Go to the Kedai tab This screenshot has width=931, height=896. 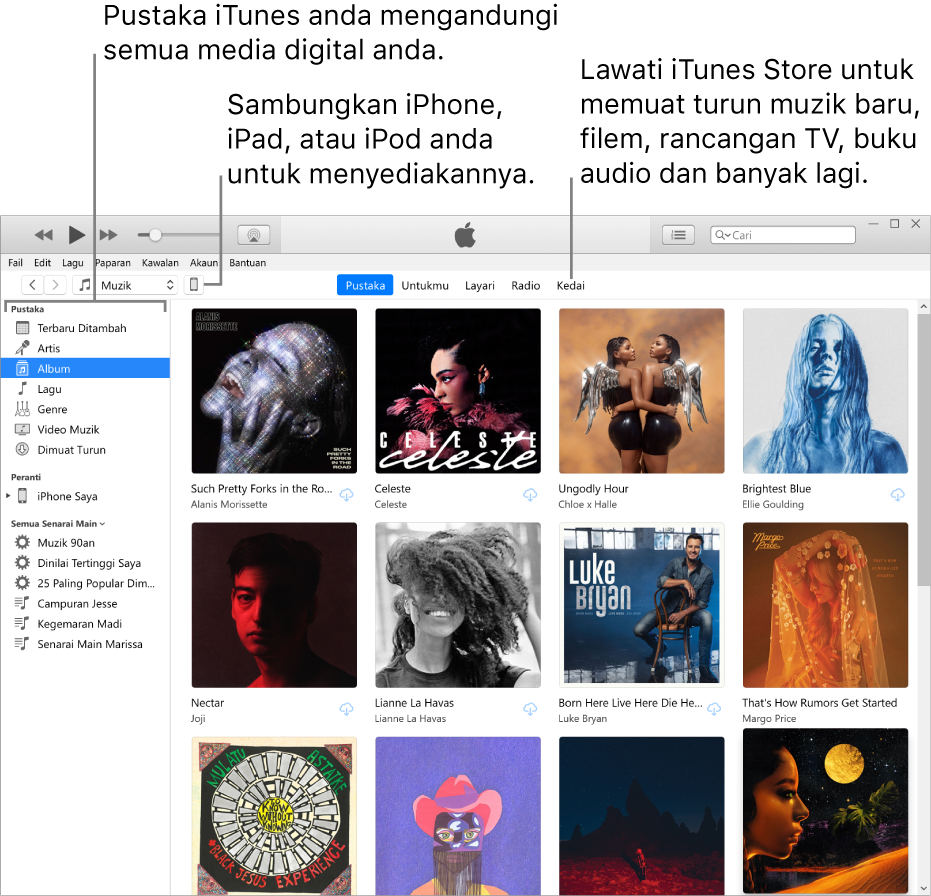click(x=570, y=285)
